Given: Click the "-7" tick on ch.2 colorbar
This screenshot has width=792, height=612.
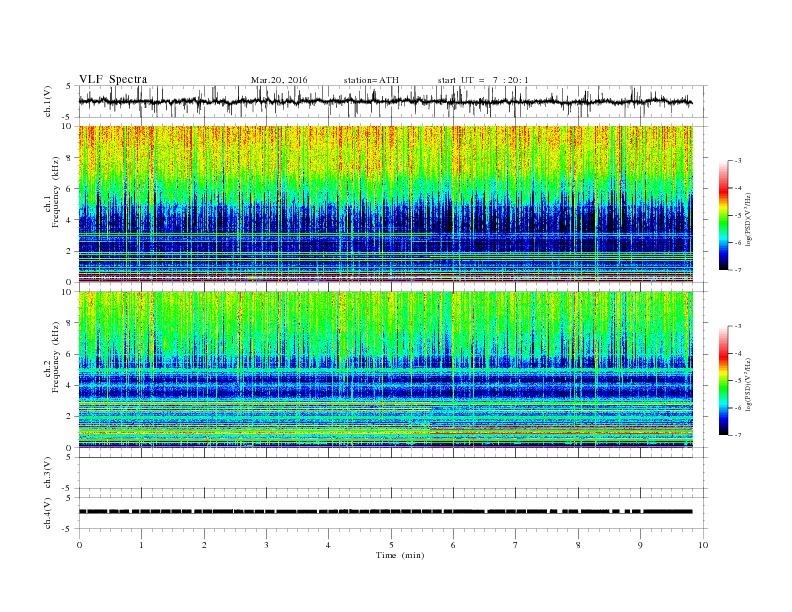Looking at the screenshot, I should (737, 435).
